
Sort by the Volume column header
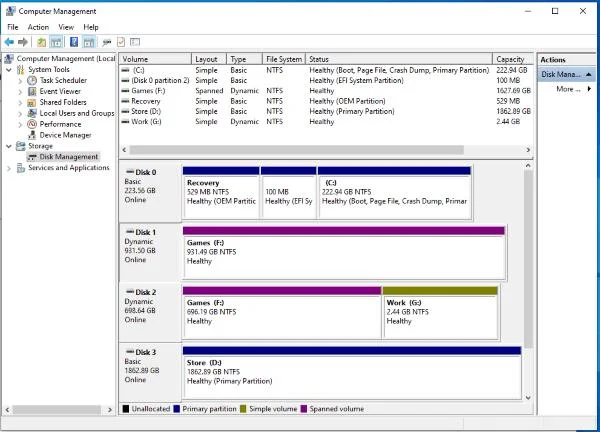pos(155,59)
